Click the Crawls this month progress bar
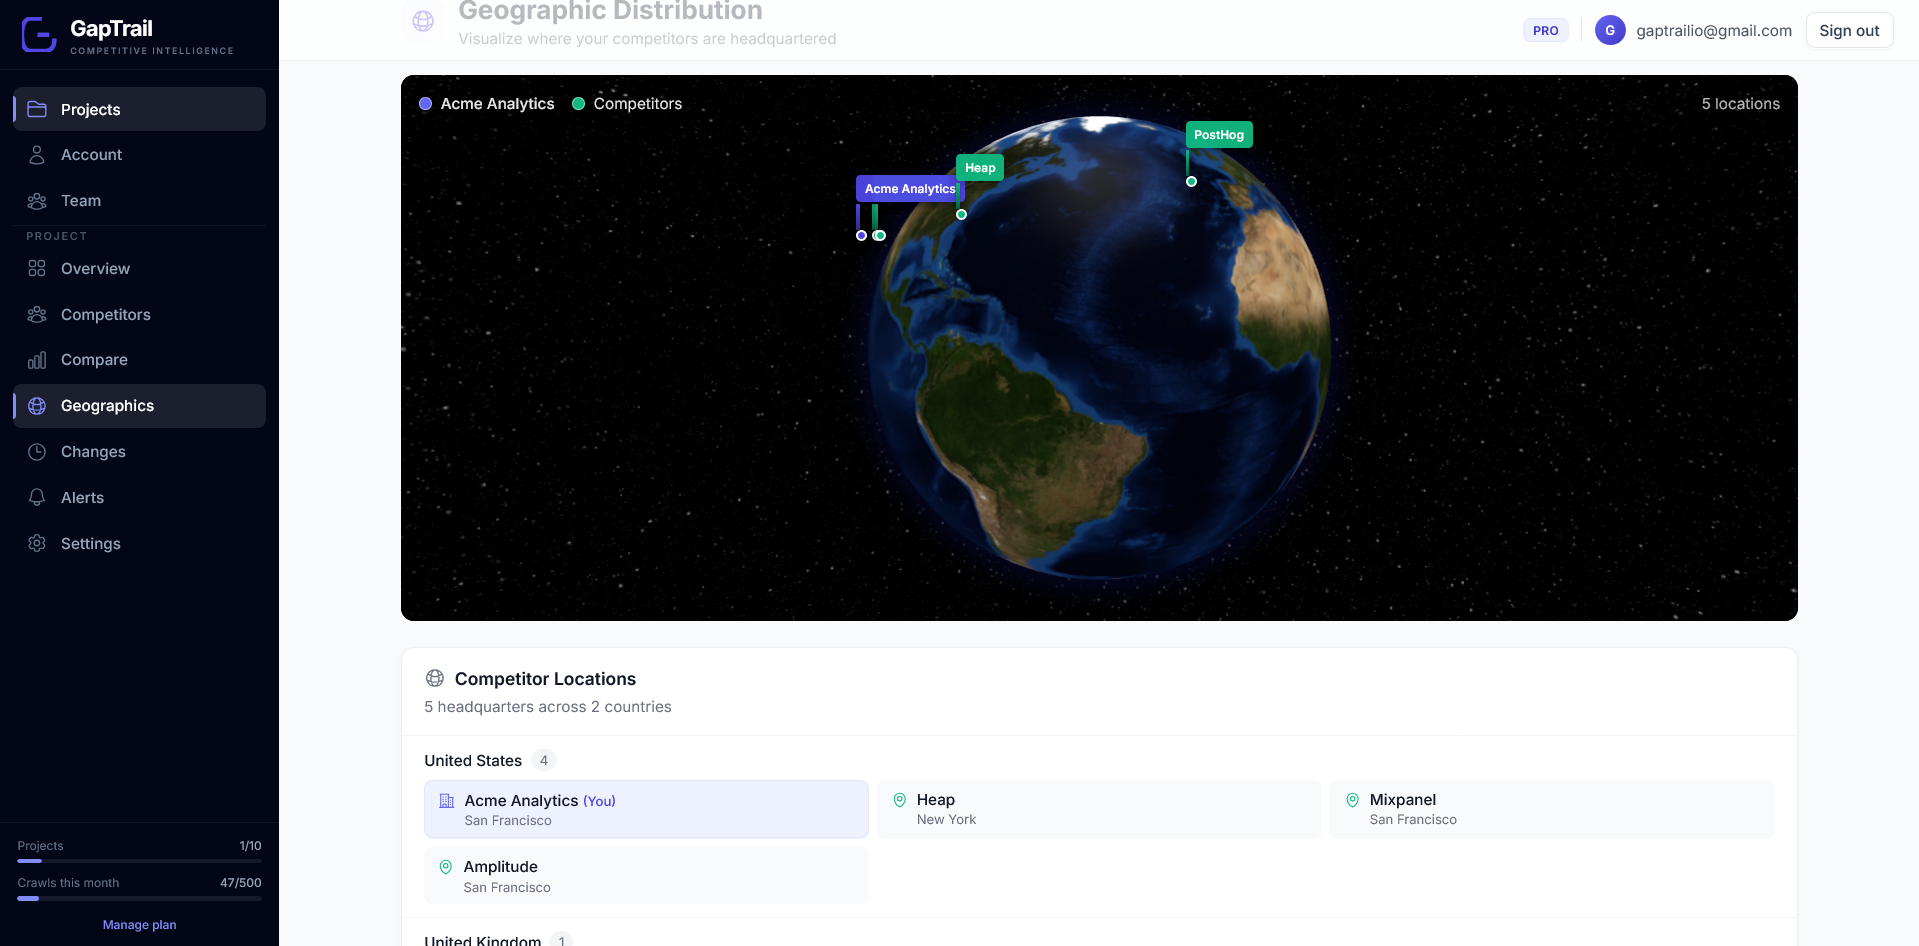This screenshot has width=1919, height=946. (x=139, y=898)
